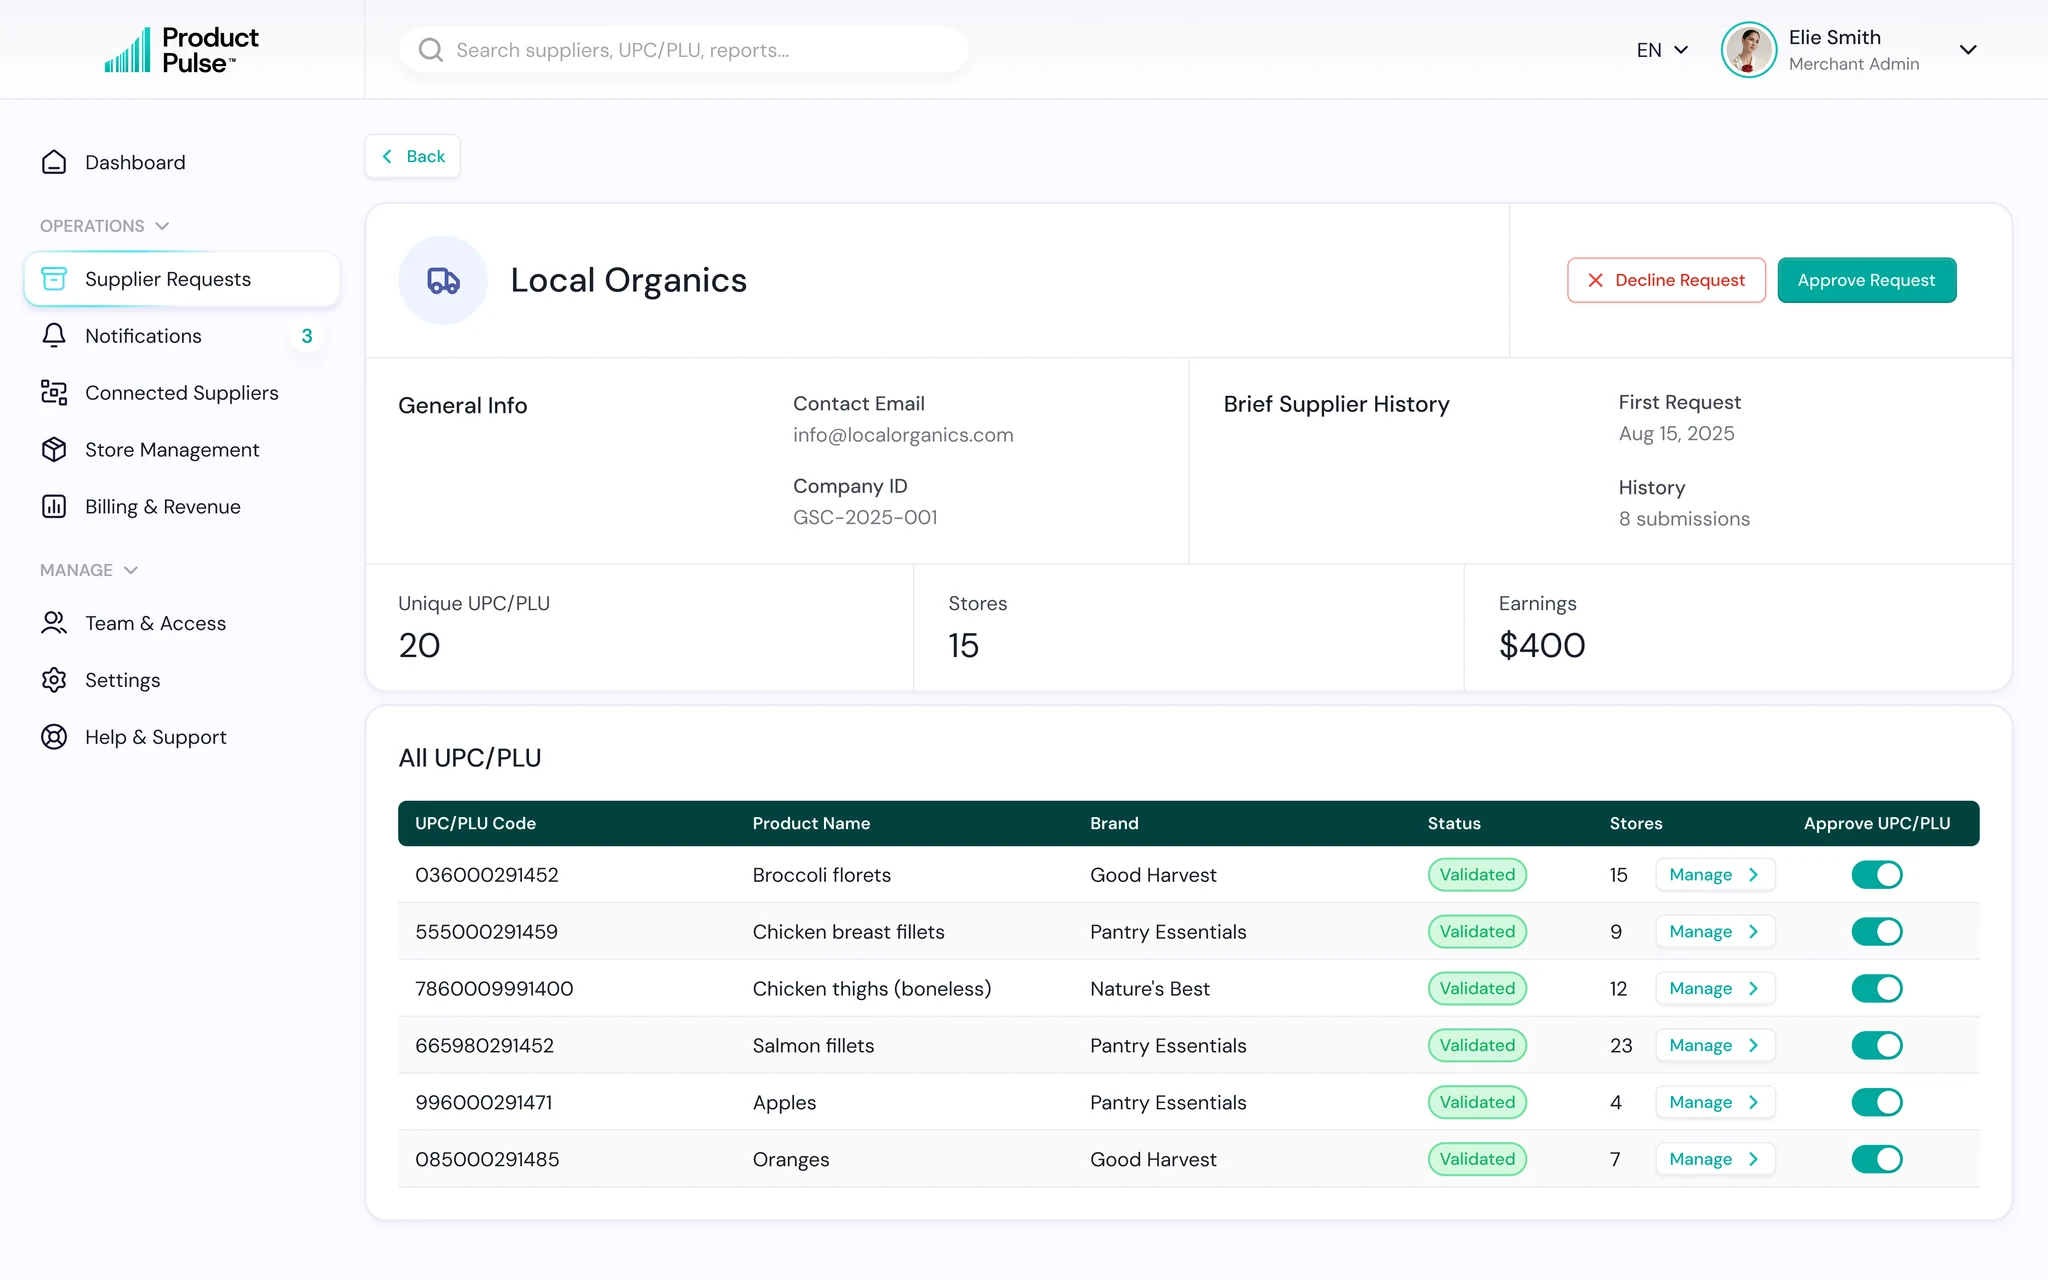
Task: Click the Supplier Requests archive icon
Action: [54, 279]
